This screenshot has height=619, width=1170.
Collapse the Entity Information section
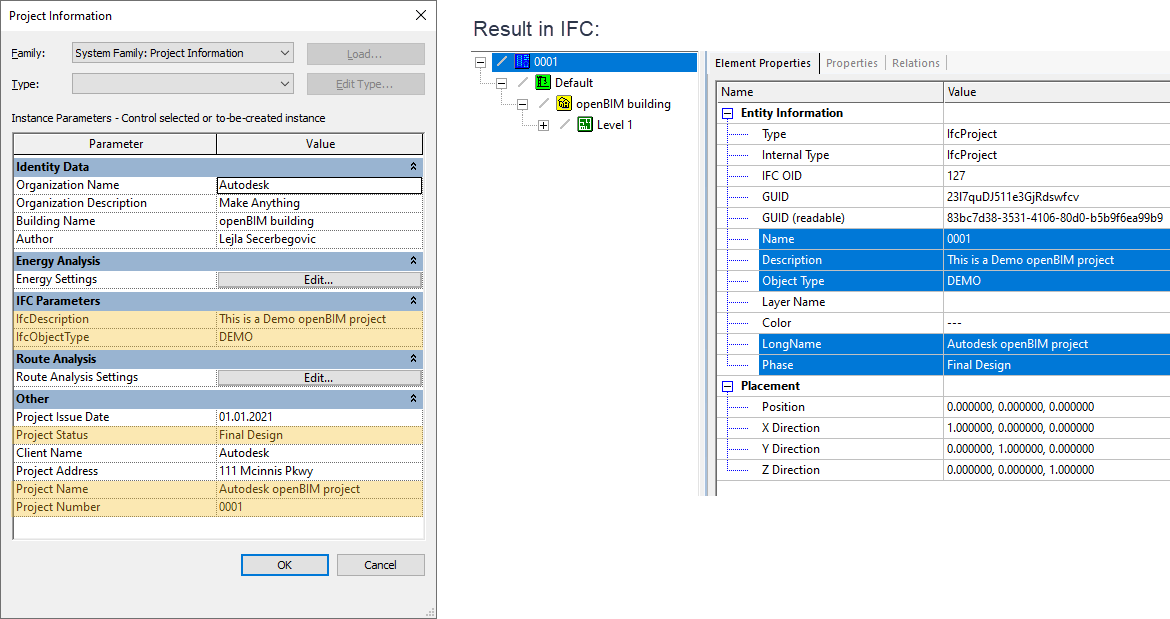pos(728,113)
